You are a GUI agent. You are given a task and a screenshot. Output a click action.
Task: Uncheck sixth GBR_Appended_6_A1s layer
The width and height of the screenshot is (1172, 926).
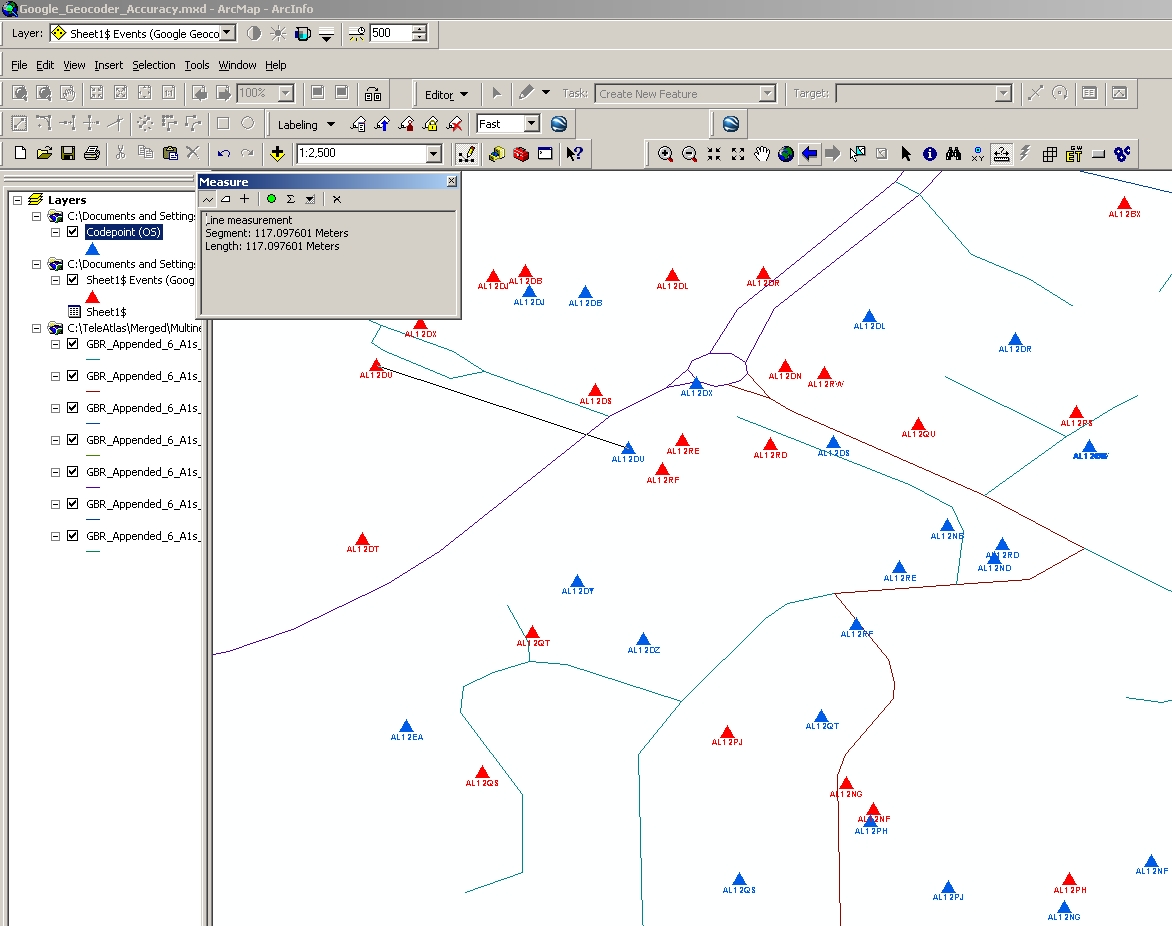(73, 504)
